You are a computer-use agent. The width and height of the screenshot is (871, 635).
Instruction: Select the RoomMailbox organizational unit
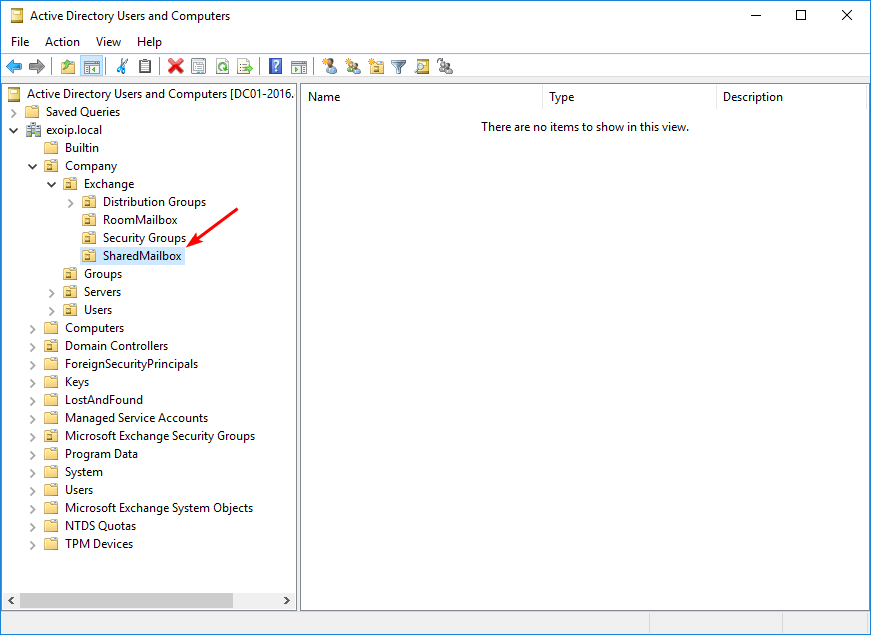pos(140,219)
